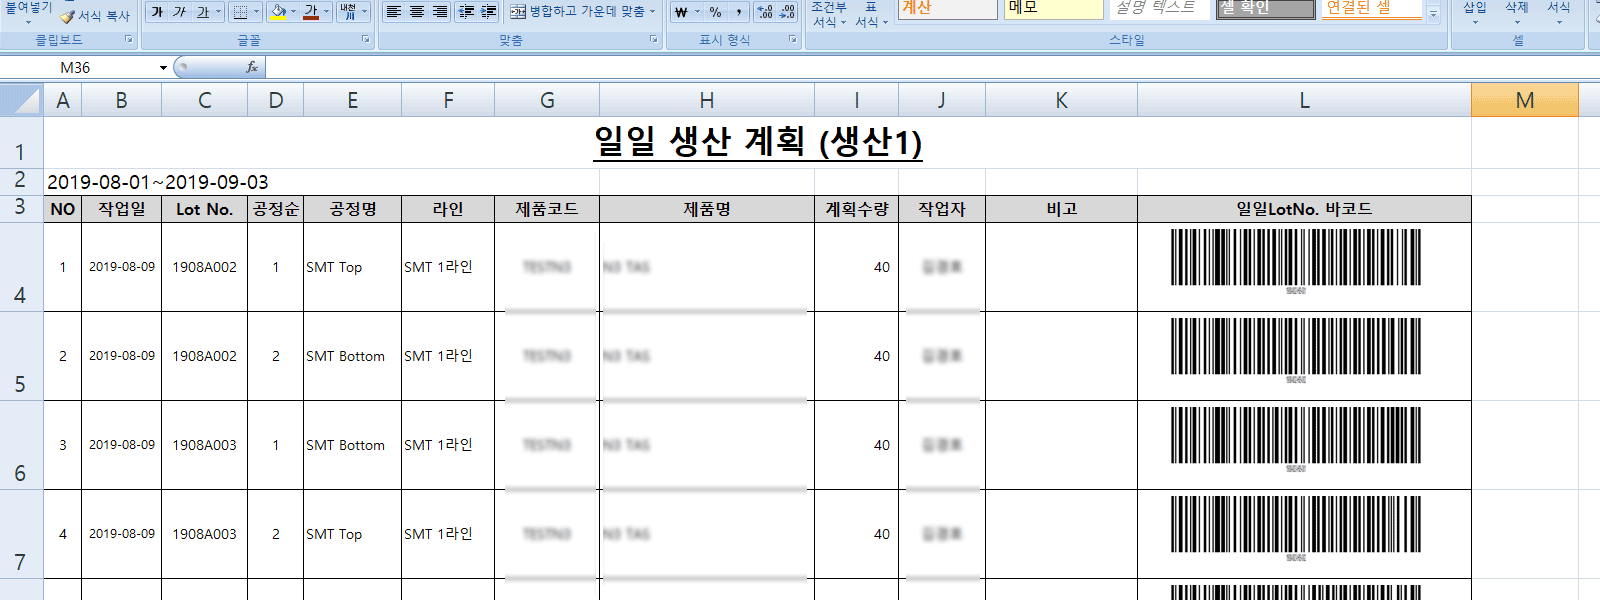Toggle underline (가) formatting
Viewport: 1600px width, 600px height.
(x=202, y=12)
